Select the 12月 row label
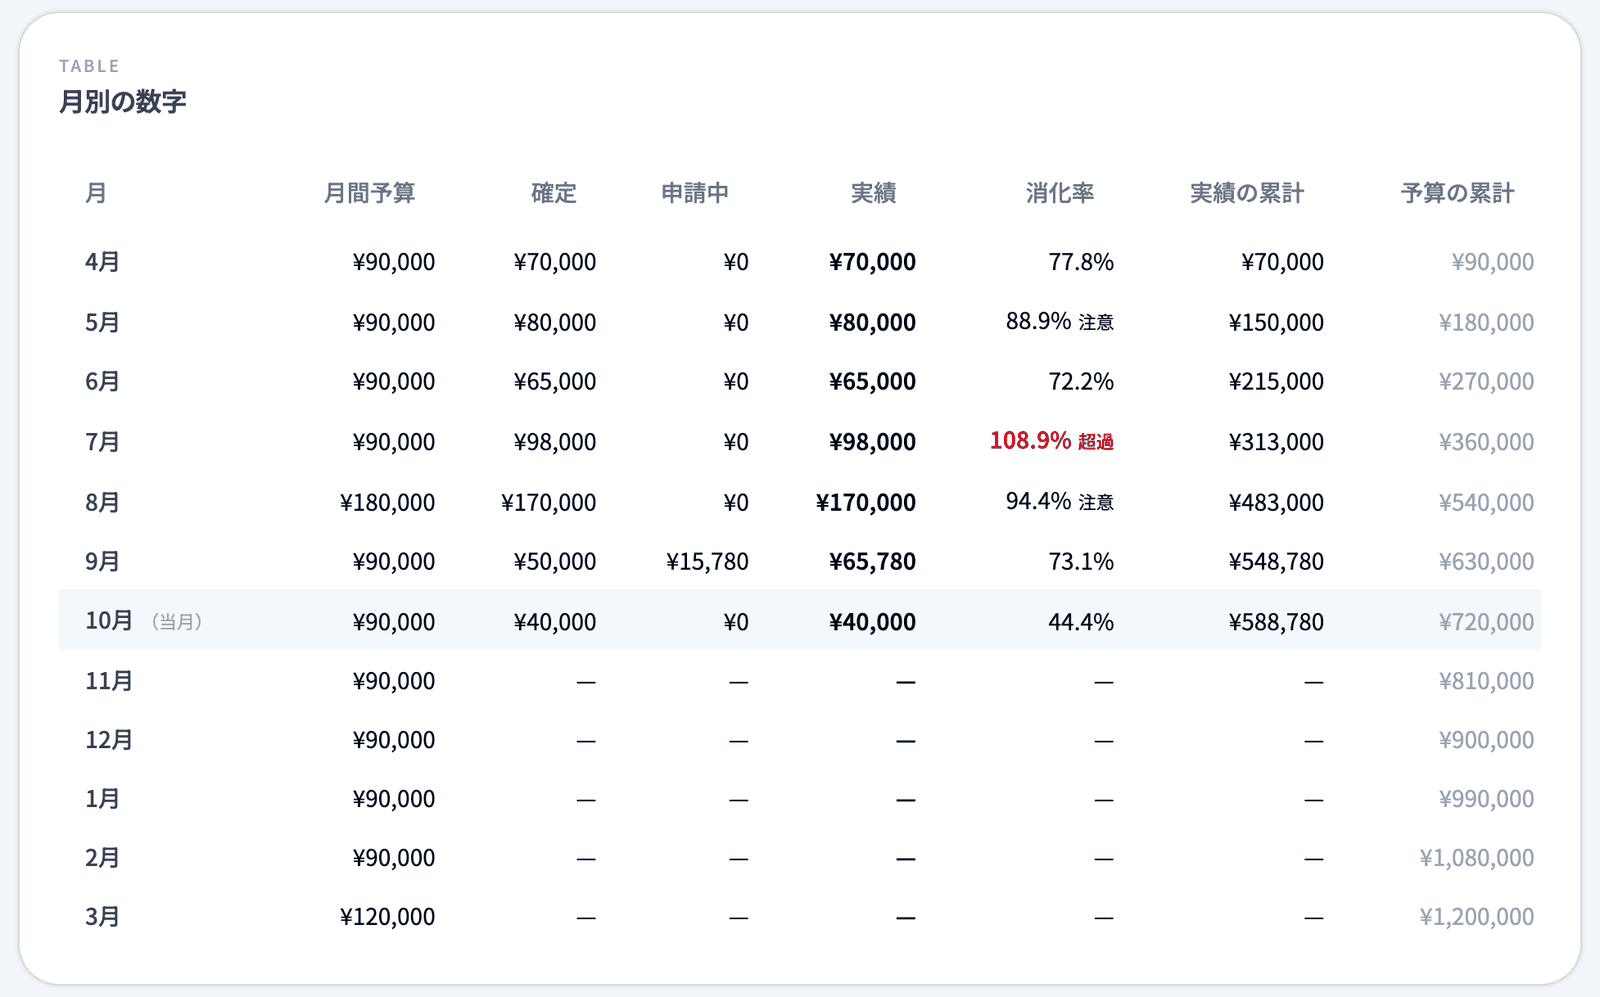 109,740
